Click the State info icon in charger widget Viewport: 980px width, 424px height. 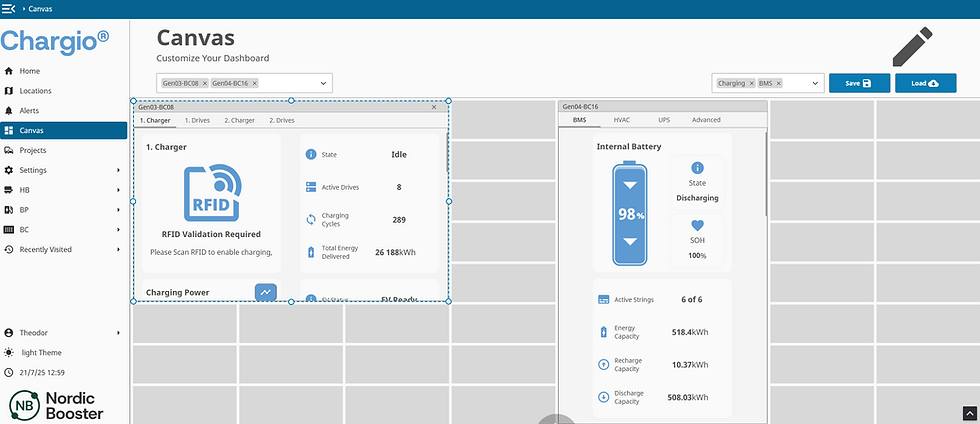311,154
